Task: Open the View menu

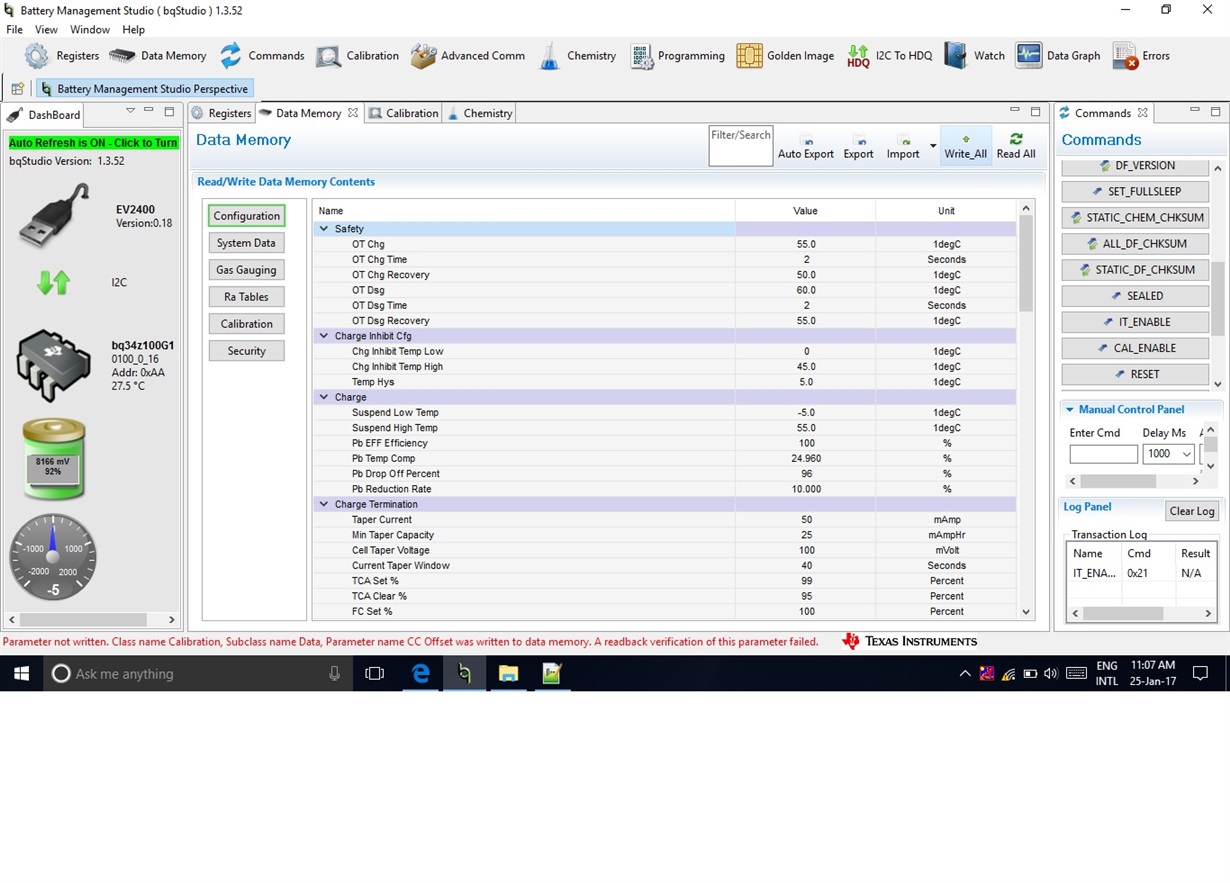Action: [x=46, y=30]
